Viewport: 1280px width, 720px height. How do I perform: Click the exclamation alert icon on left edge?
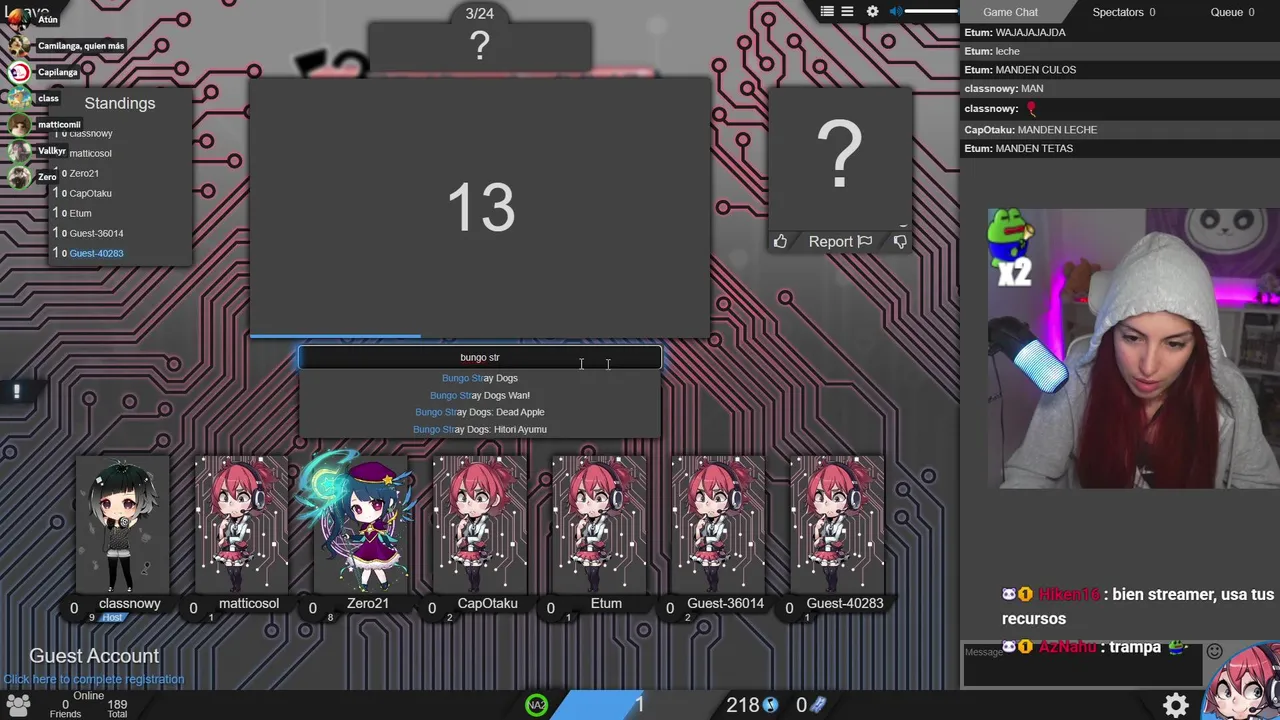tap(16, 392)
